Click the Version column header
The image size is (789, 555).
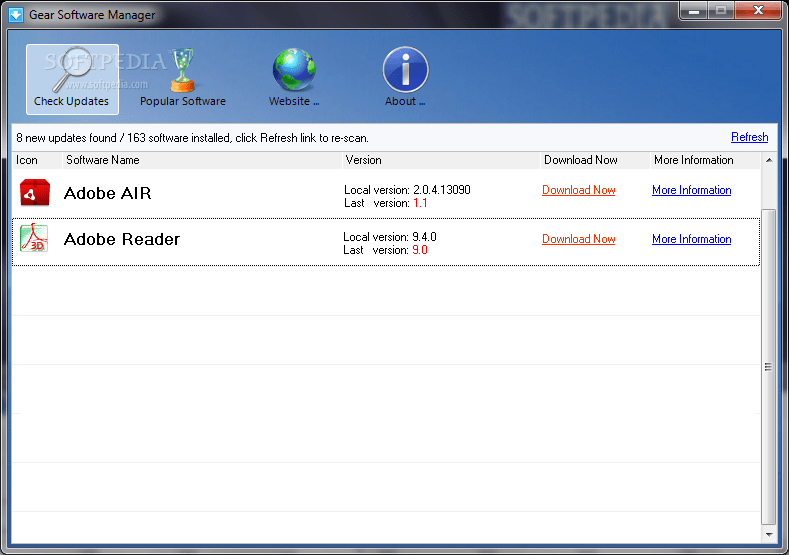[441, 160]
